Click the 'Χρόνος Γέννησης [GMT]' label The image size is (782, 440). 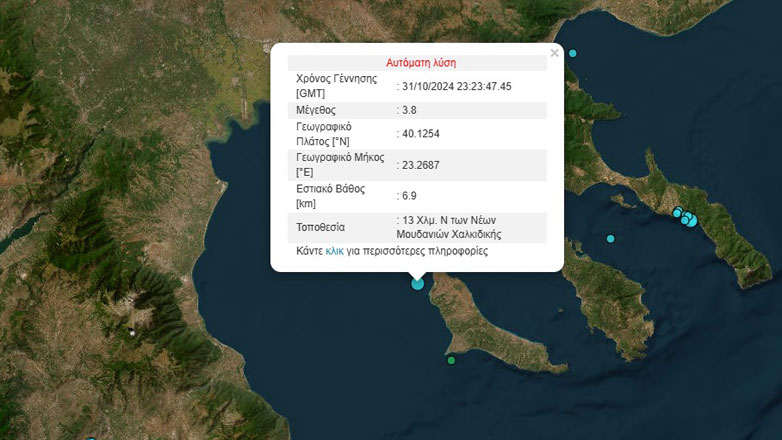336,86
